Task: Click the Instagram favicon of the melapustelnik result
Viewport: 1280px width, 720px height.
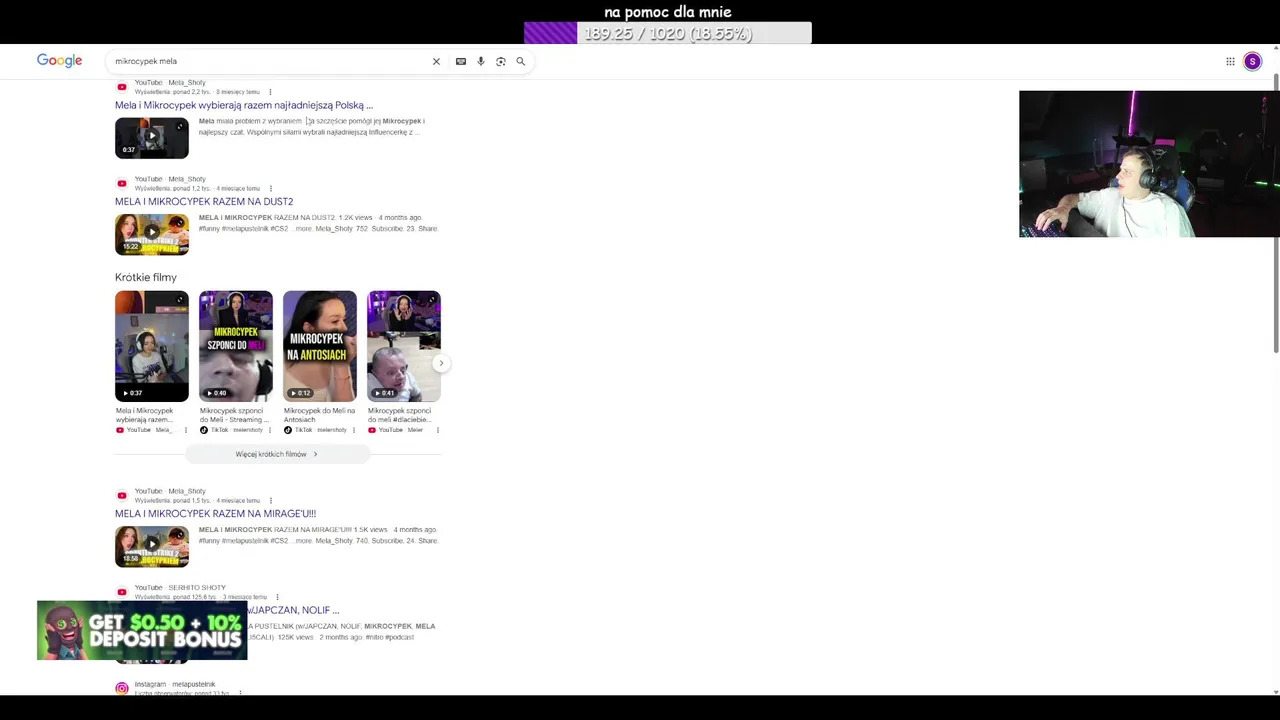Action: [x=122, y=688]
